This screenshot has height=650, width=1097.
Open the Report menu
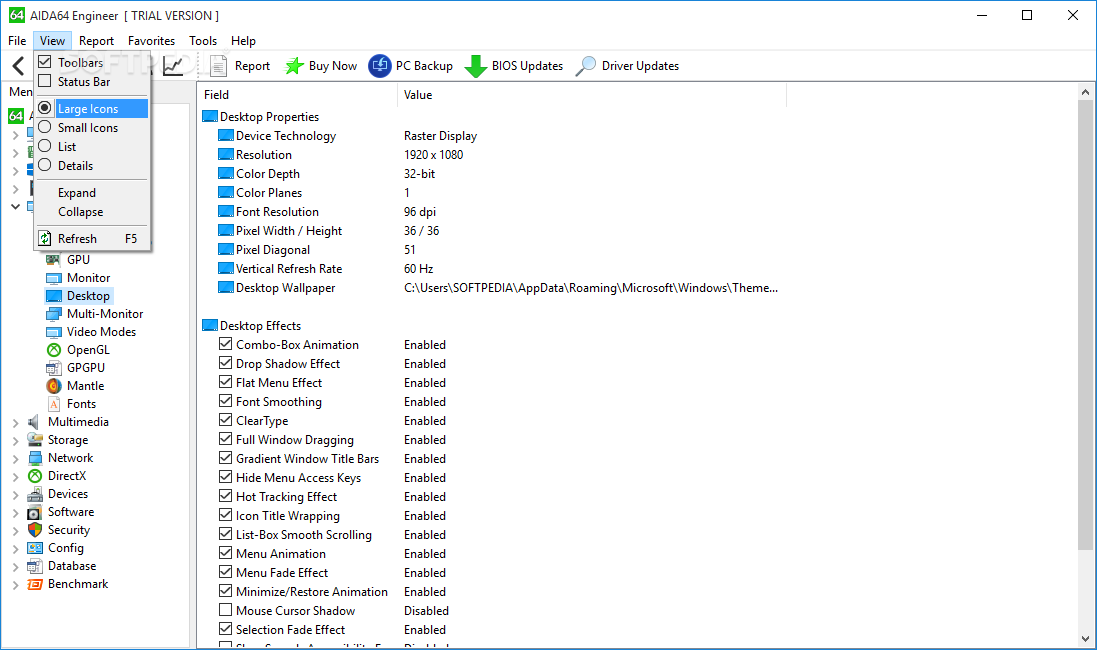97,41
